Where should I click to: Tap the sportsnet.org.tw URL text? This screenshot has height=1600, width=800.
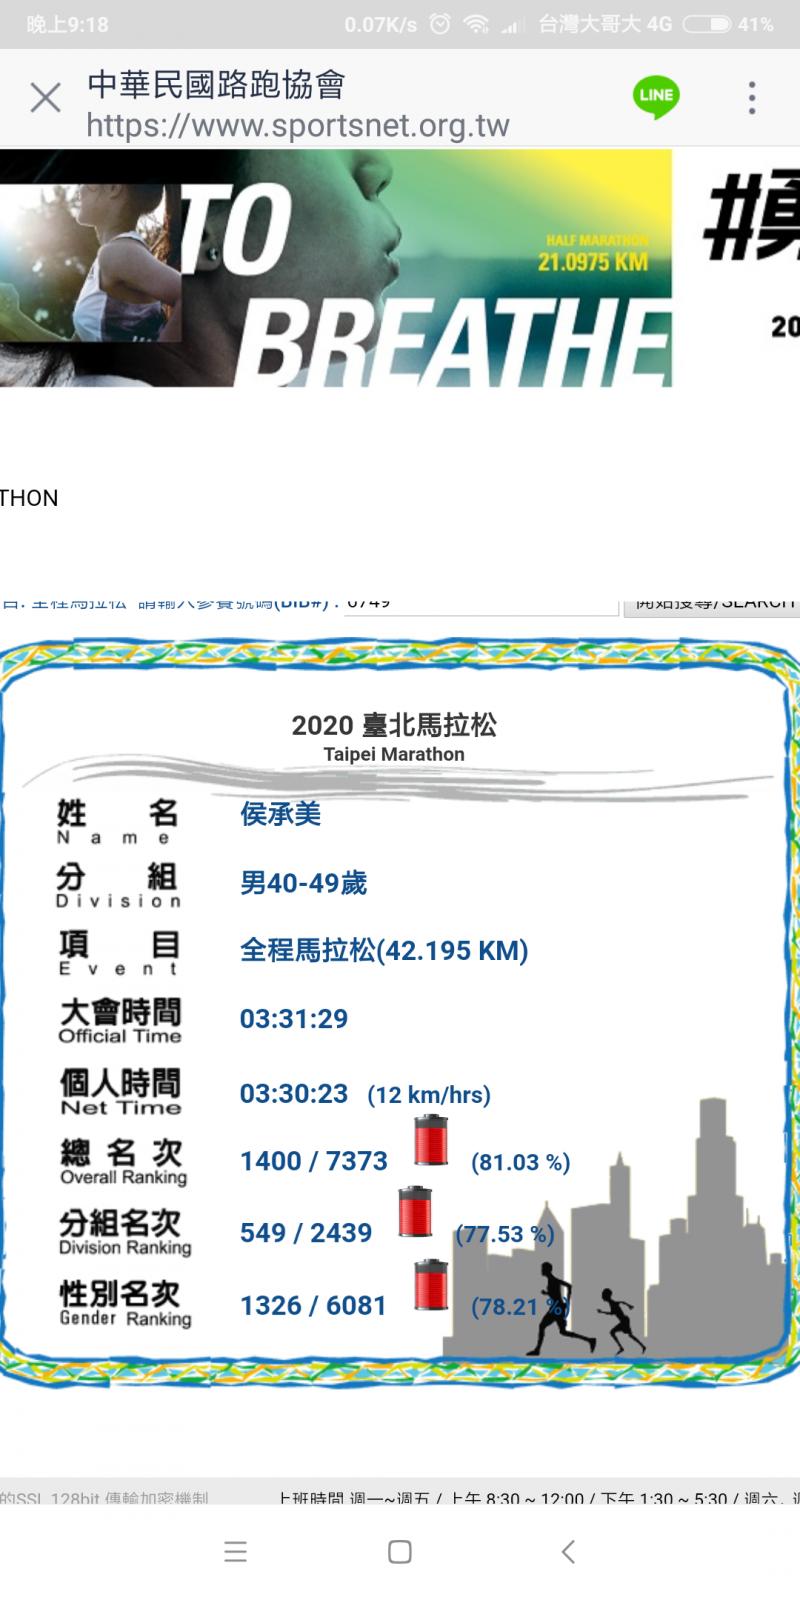pos(298,126)
